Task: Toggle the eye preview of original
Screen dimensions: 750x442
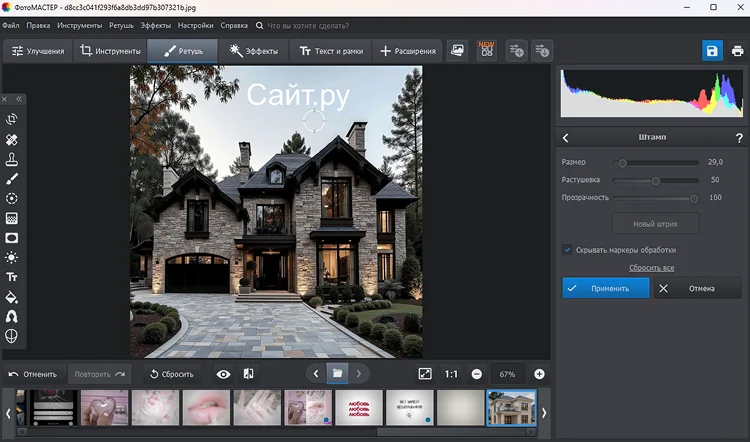Action: tap(223, 374)
